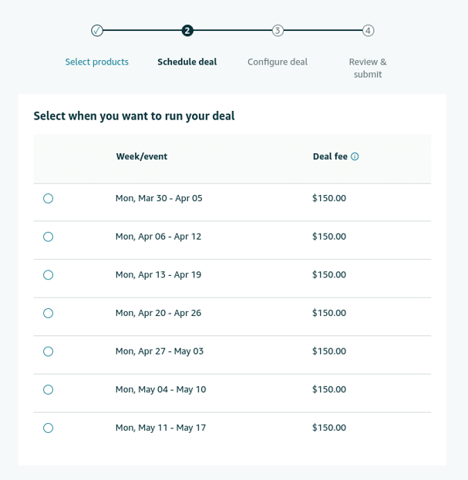Click the Deal fee info icon
Image resolution: width=468 pixels, height=480 pixels.
(x=355, y=156)
